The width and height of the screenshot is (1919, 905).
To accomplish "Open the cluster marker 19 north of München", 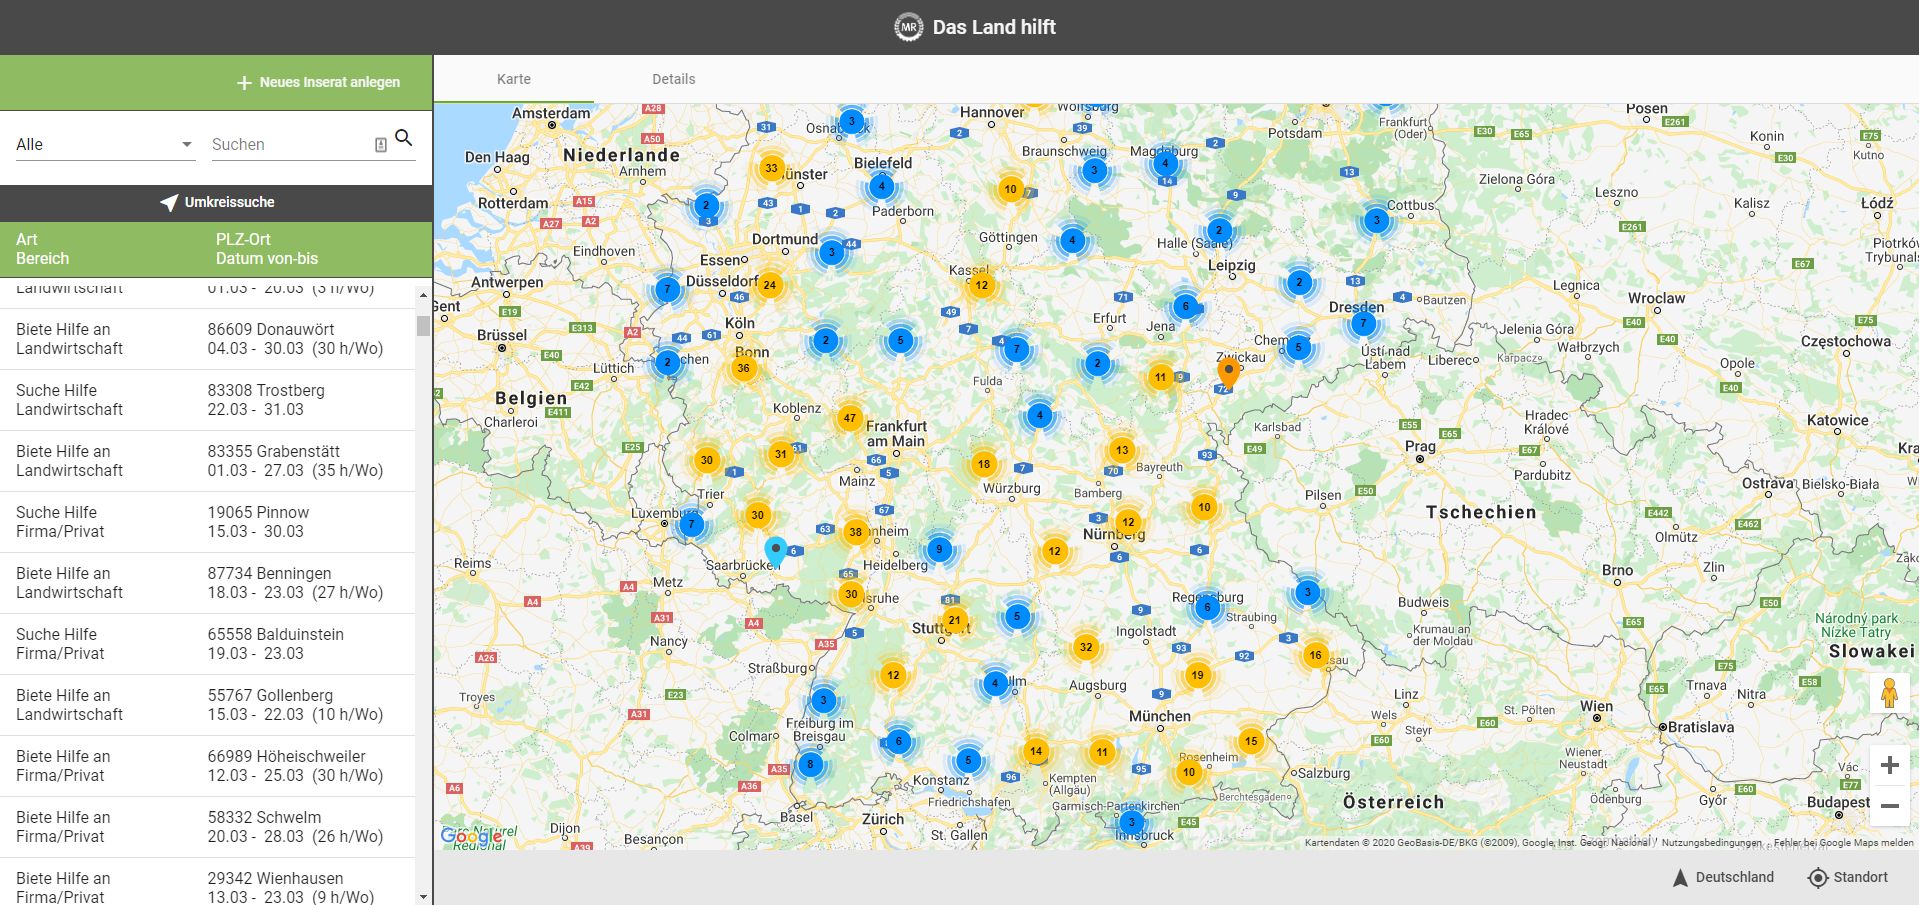I will pyautogui.click(x=1197, y=675).
